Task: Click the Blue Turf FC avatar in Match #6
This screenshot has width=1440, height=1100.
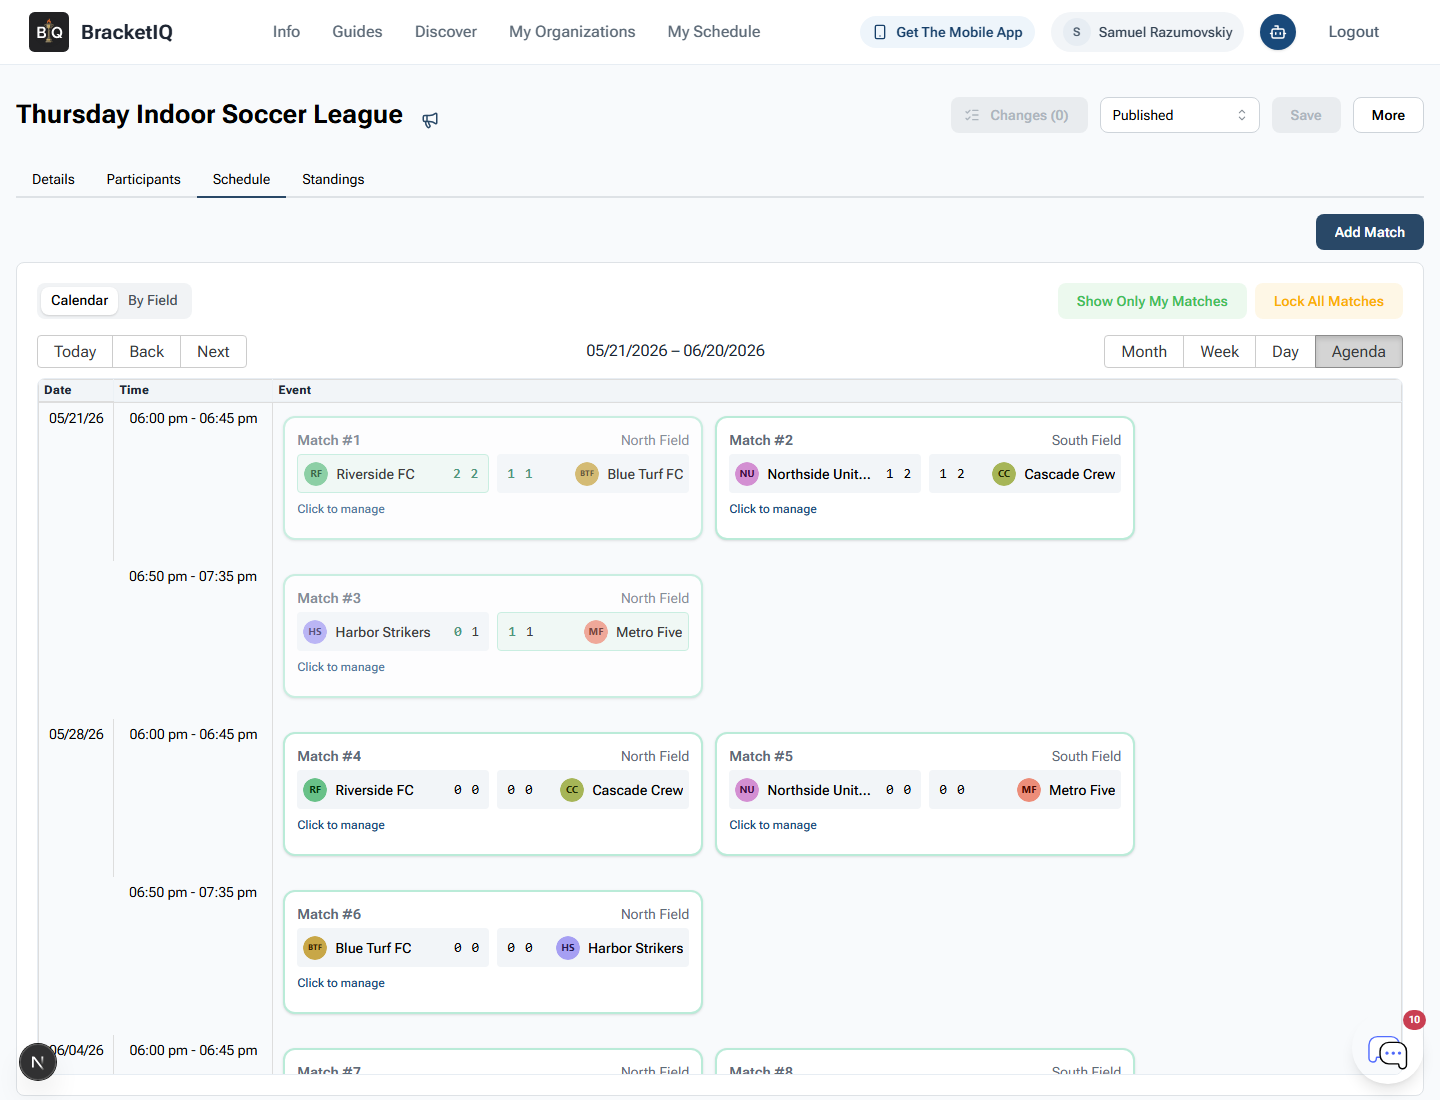Action: (x=315, y=948)
